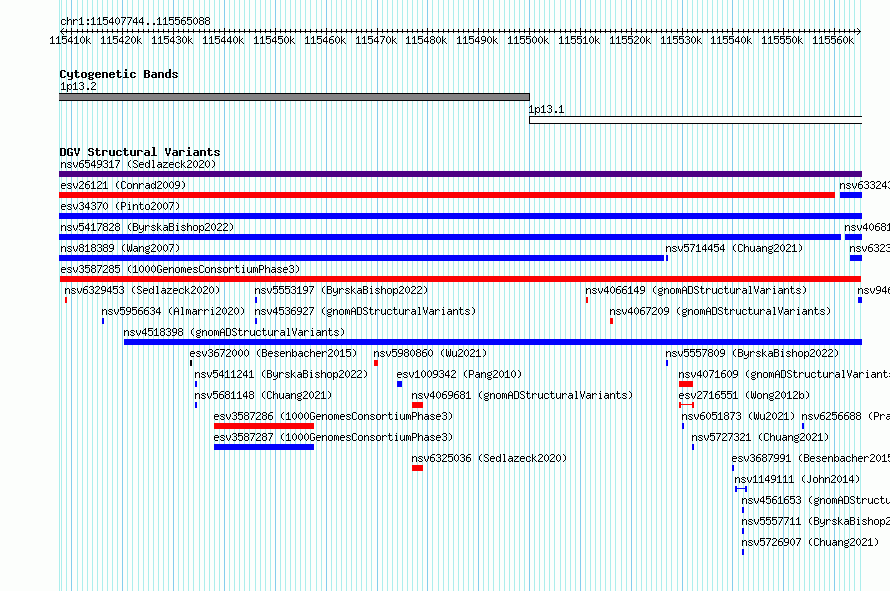Viewport: 890px width, 591px height.
Task: Click the 115500k ruler tick label
Action: (x=528, y=40)
